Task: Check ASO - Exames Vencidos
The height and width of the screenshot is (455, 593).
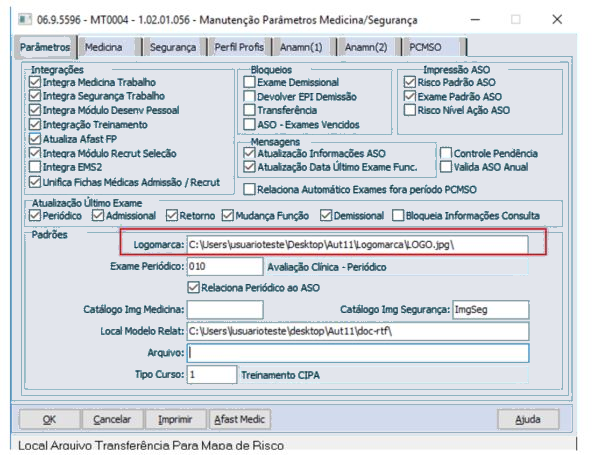Action: point(249,124)
